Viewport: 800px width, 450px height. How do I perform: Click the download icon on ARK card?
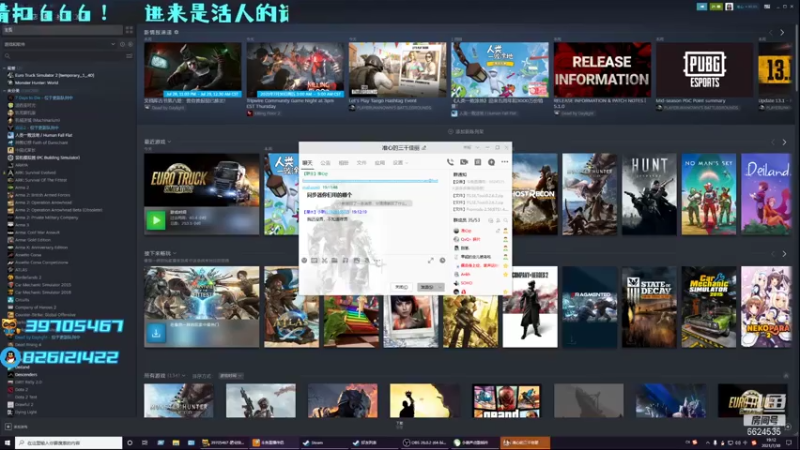[x=156, y=333]
